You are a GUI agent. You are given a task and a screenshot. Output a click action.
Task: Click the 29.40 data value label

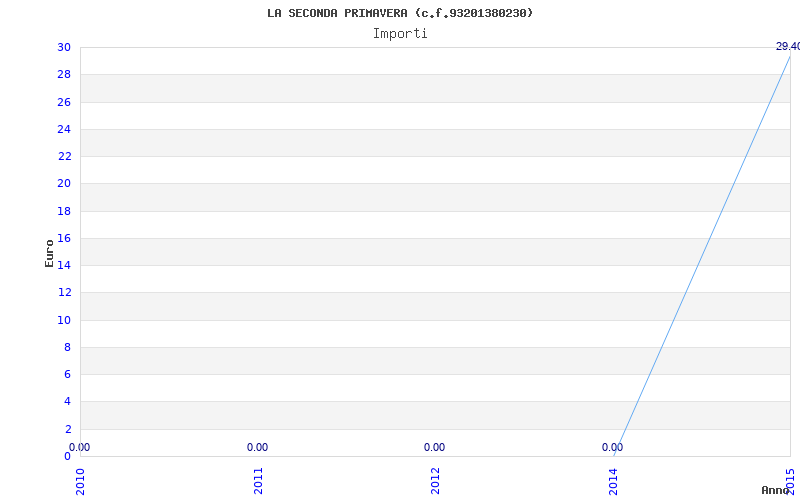[x=788, y=46]
